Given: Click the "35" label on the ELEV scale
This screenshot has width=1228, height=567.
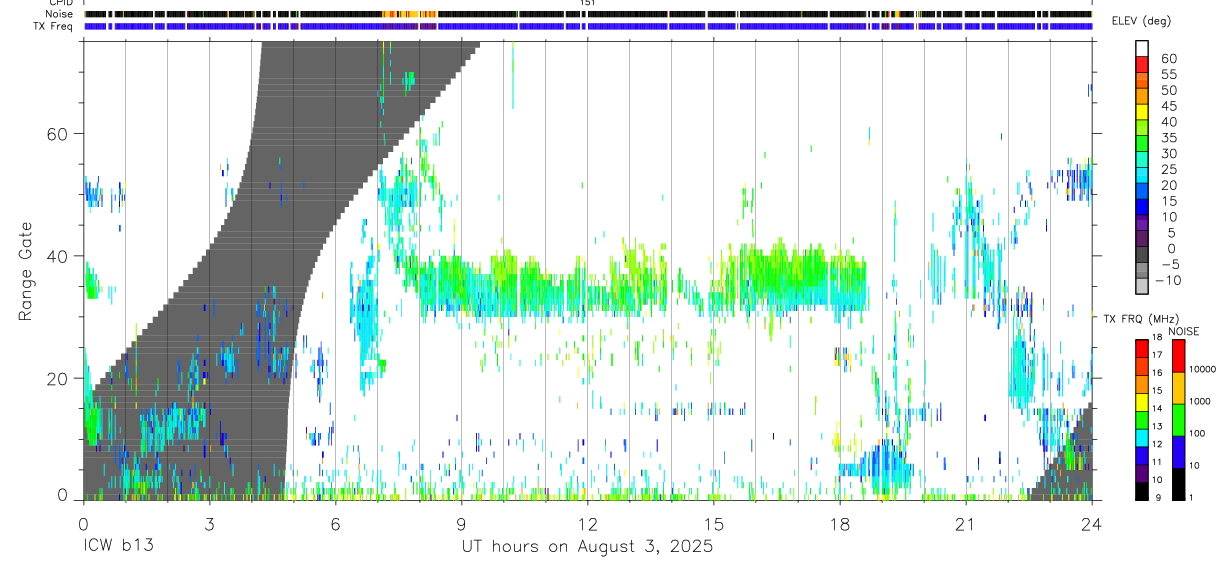Looking at the screenshot, I should [x=1168, y=138].
